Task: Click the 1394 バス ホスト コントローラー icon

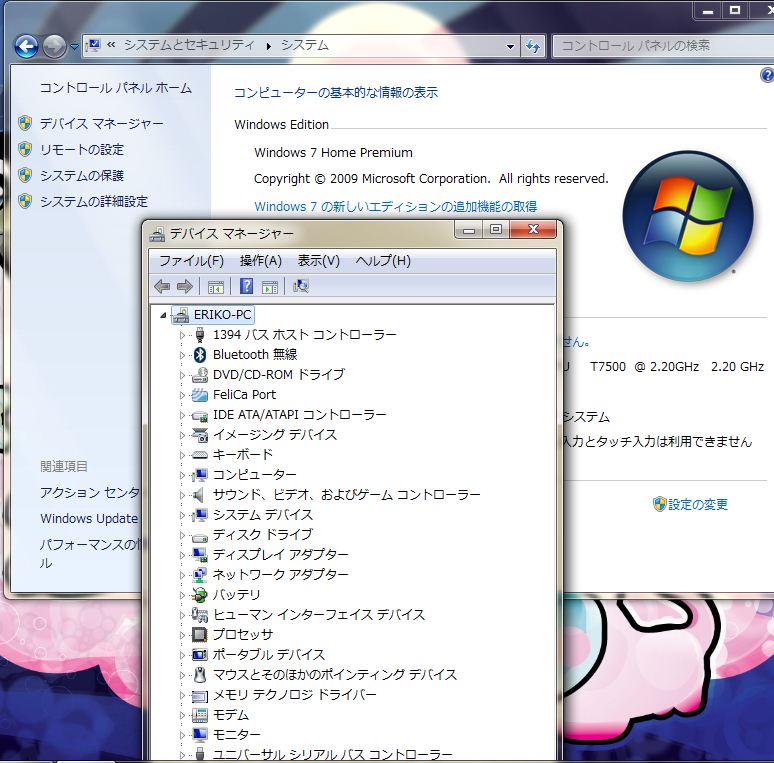Action: click(200, 335)
